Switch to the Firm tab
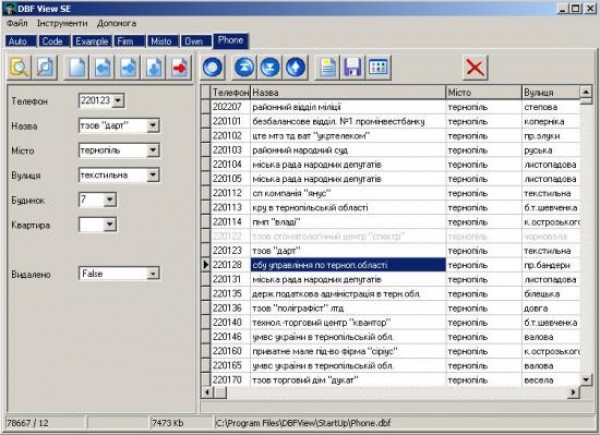Image resolution: width=600 pixels, height=435 pixels. tap(125, 41)
